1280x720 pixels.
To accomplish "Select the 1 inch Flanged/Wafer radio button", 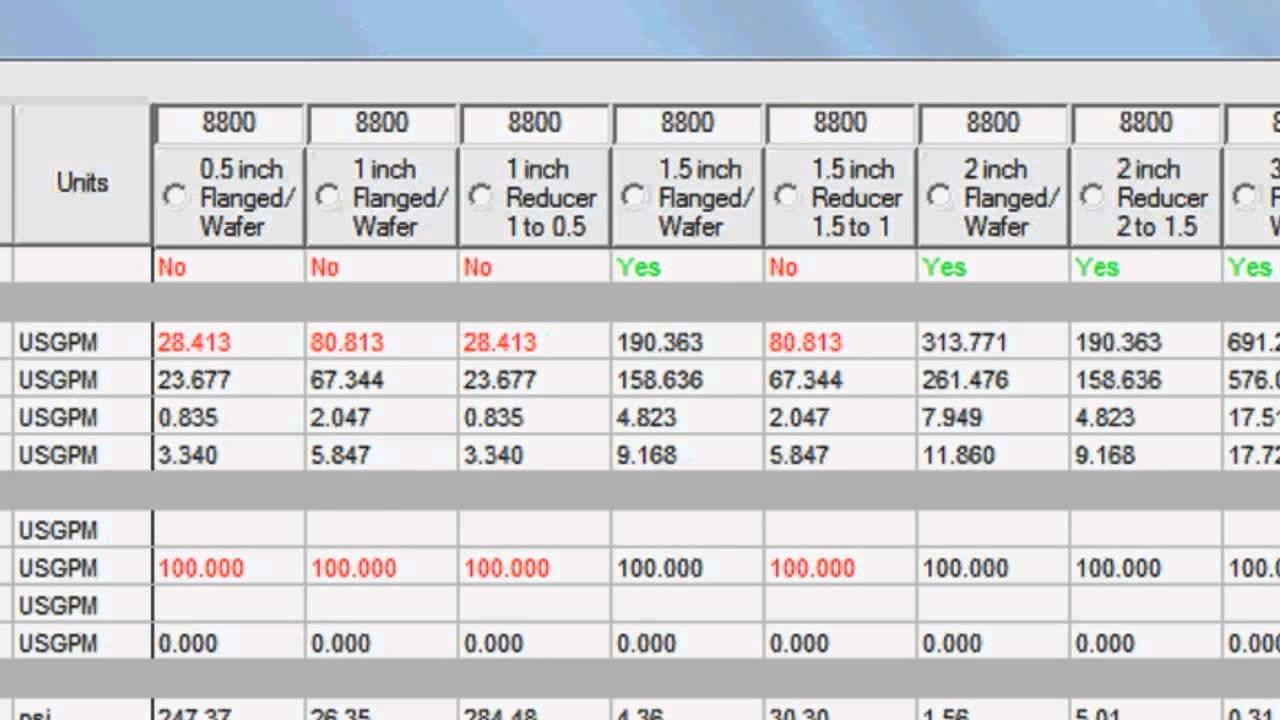I will click(x=328, y=197).
